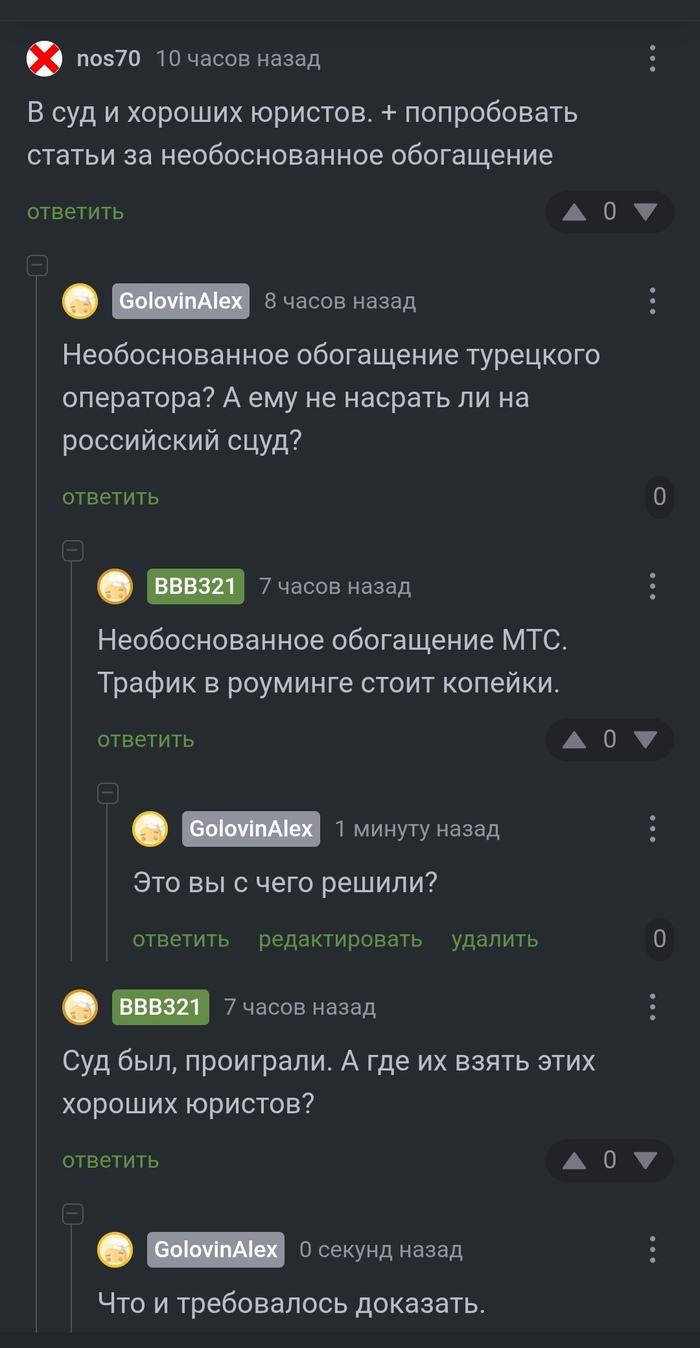Screen dimensions: 700x1348
Task: Open the options menu on BBB321's roaming comment
Action: 655,587
